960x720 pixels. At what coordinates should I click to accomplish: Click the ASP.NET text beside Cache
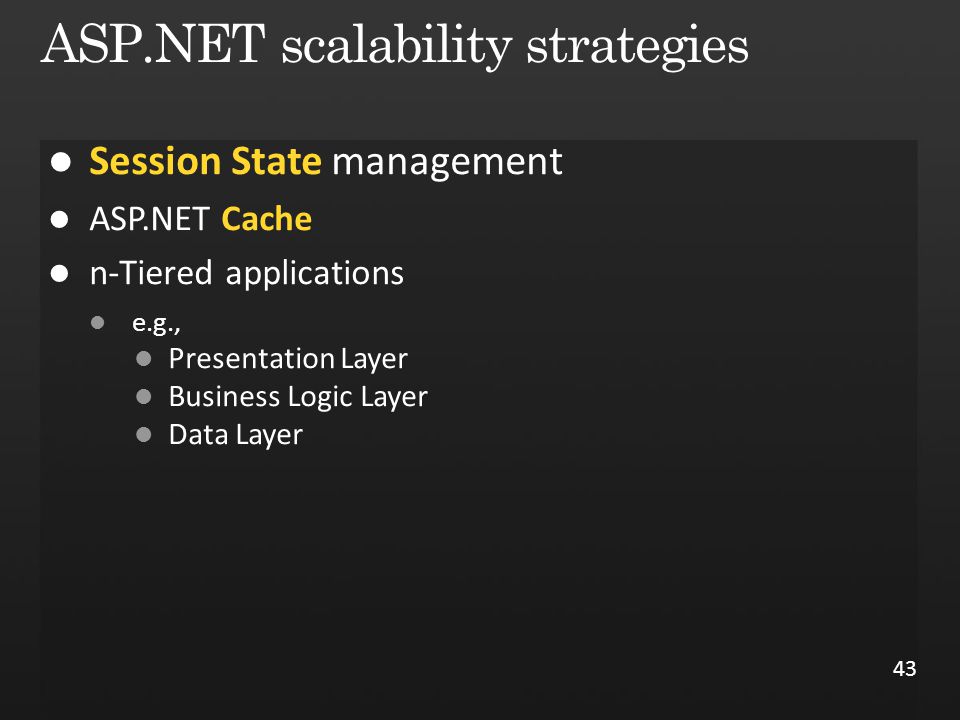tap(149, 219)
